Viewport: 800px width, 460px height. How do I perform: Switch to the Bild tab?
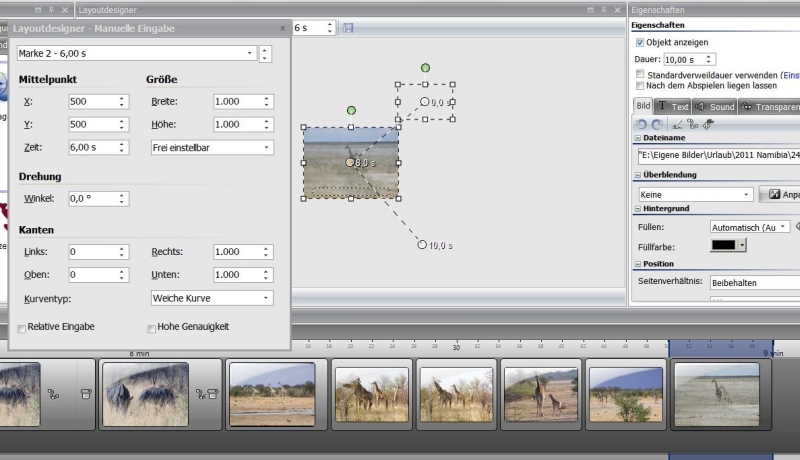click(643, 106)
